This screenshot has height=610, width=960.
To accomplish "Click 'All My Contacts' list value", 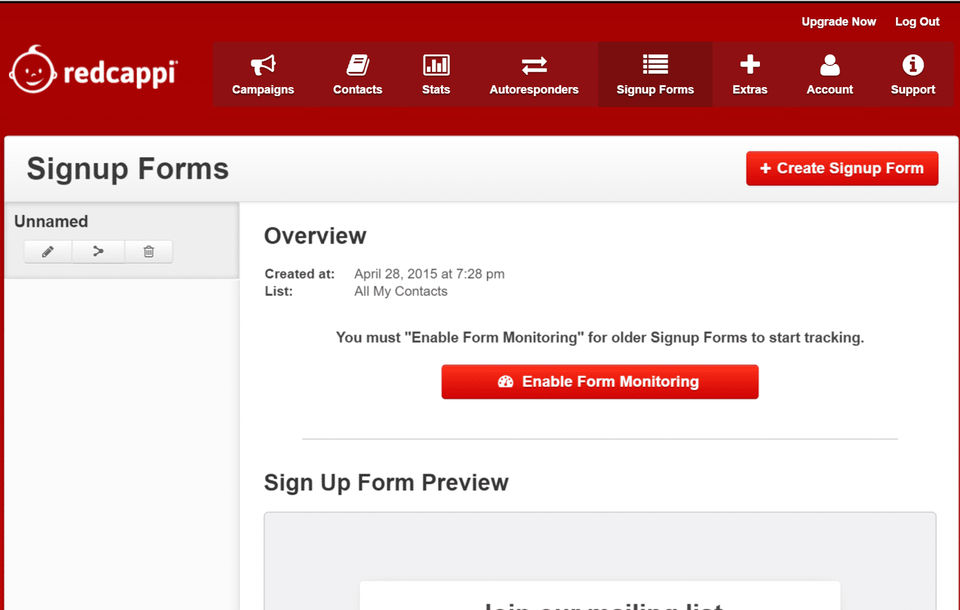I will (x=401, y=292).
